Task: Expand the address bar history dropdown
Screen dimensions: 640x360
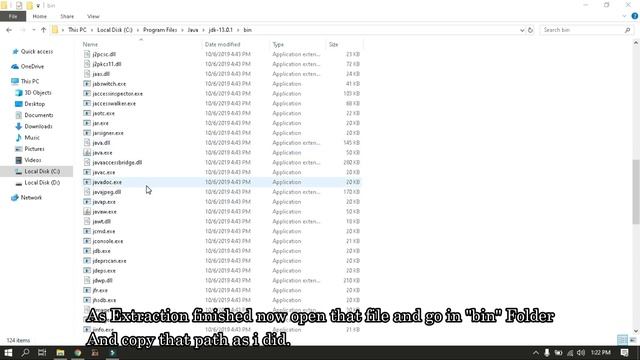Action: coord(522,30)
